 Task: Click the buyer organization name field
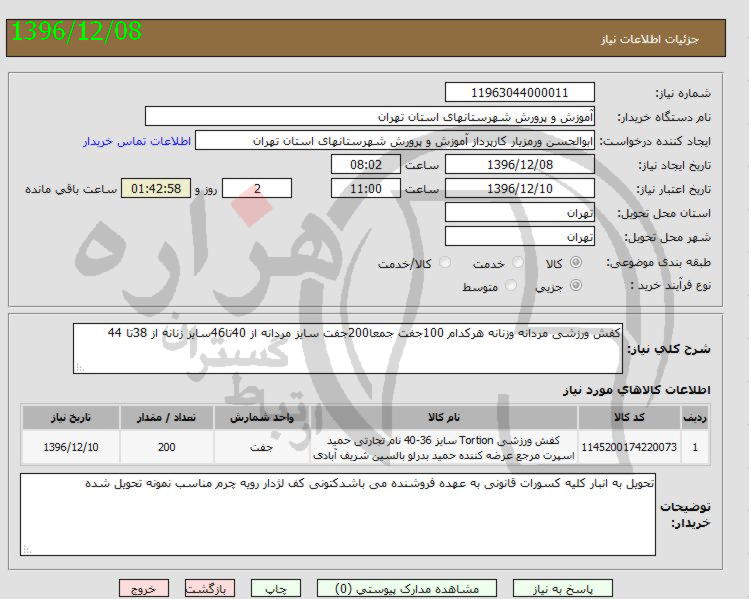tap(370, 117)
